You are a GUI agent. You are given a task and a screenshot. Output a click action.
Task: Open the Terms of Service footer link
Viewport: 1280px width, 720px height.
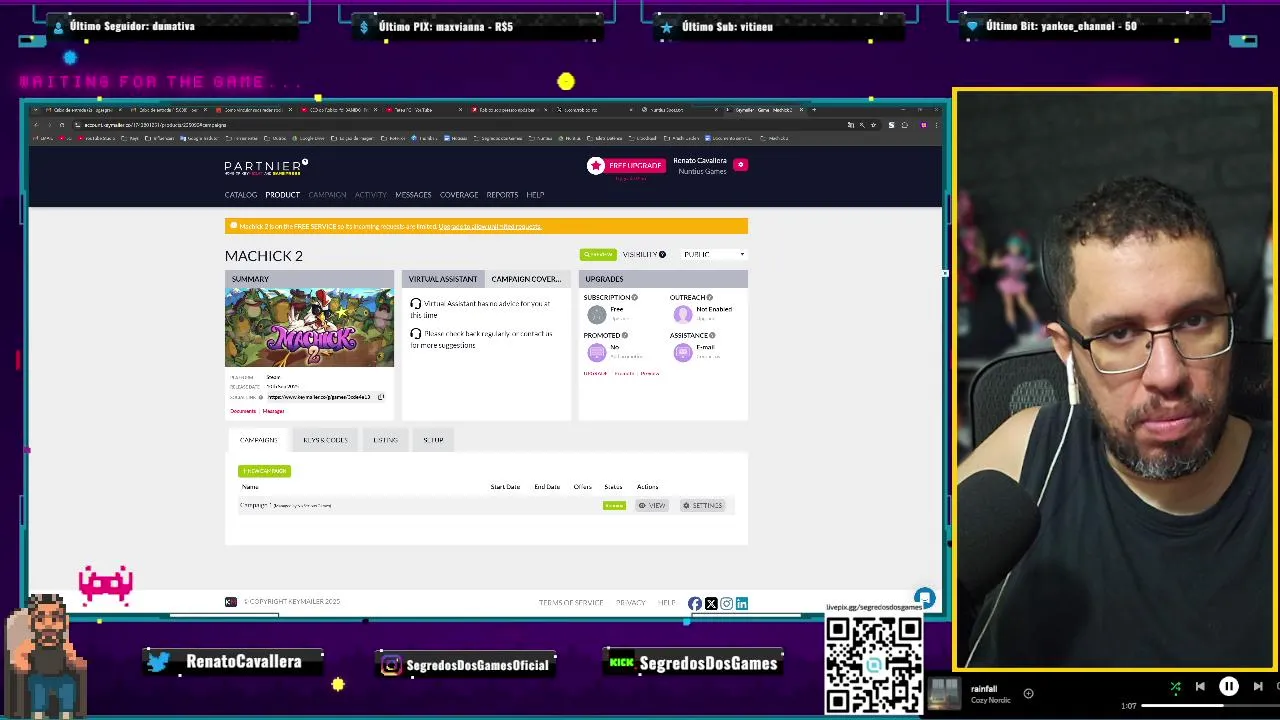(x=571, y=603)
